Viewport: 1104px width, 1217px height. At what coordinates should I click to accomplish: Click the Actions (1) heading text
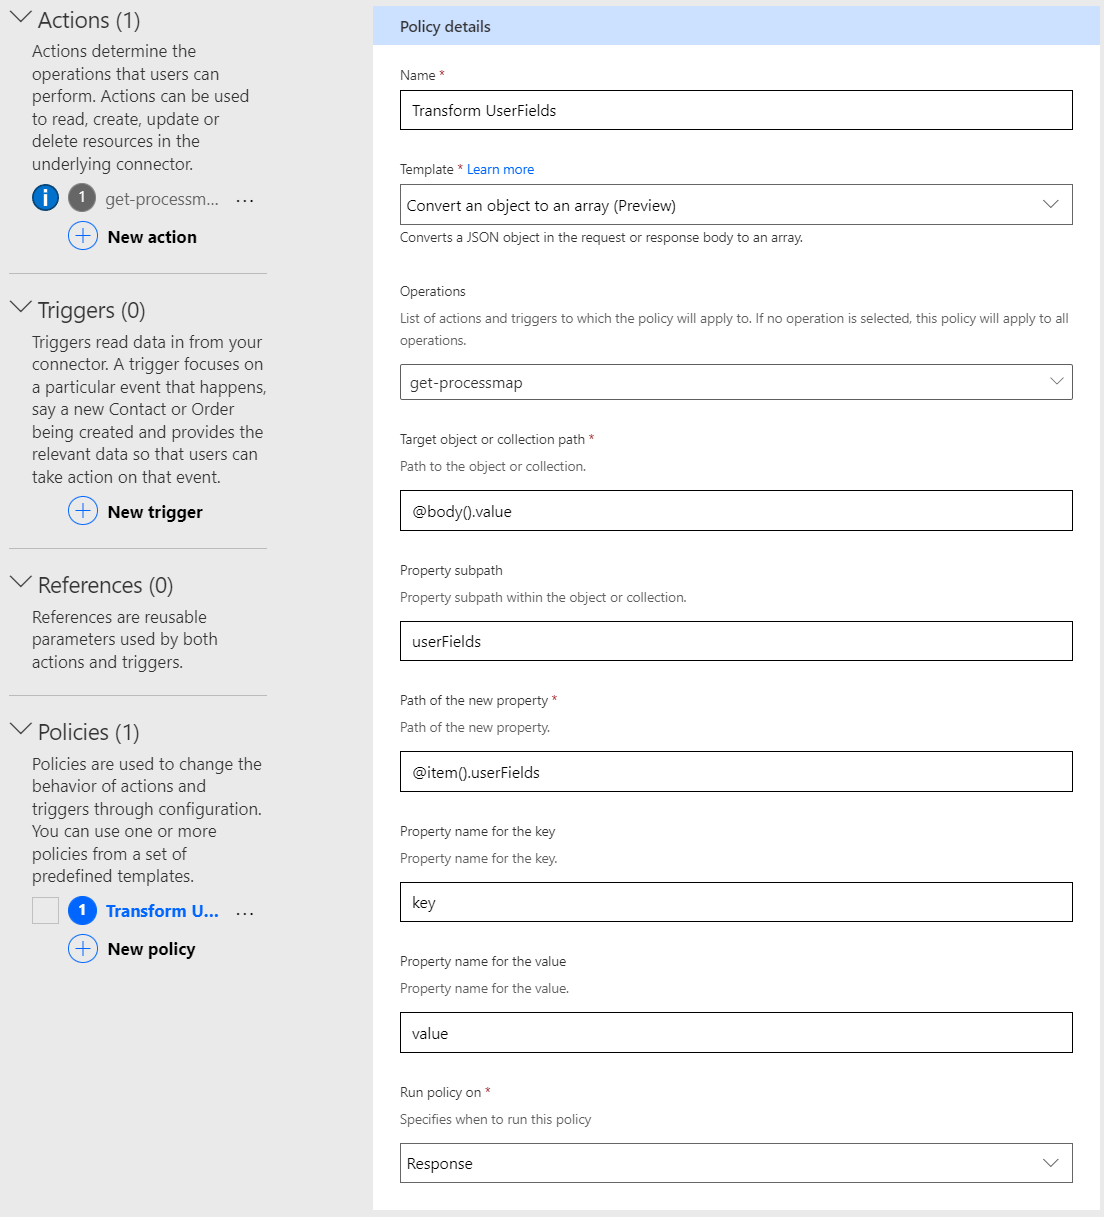(89, 20)
